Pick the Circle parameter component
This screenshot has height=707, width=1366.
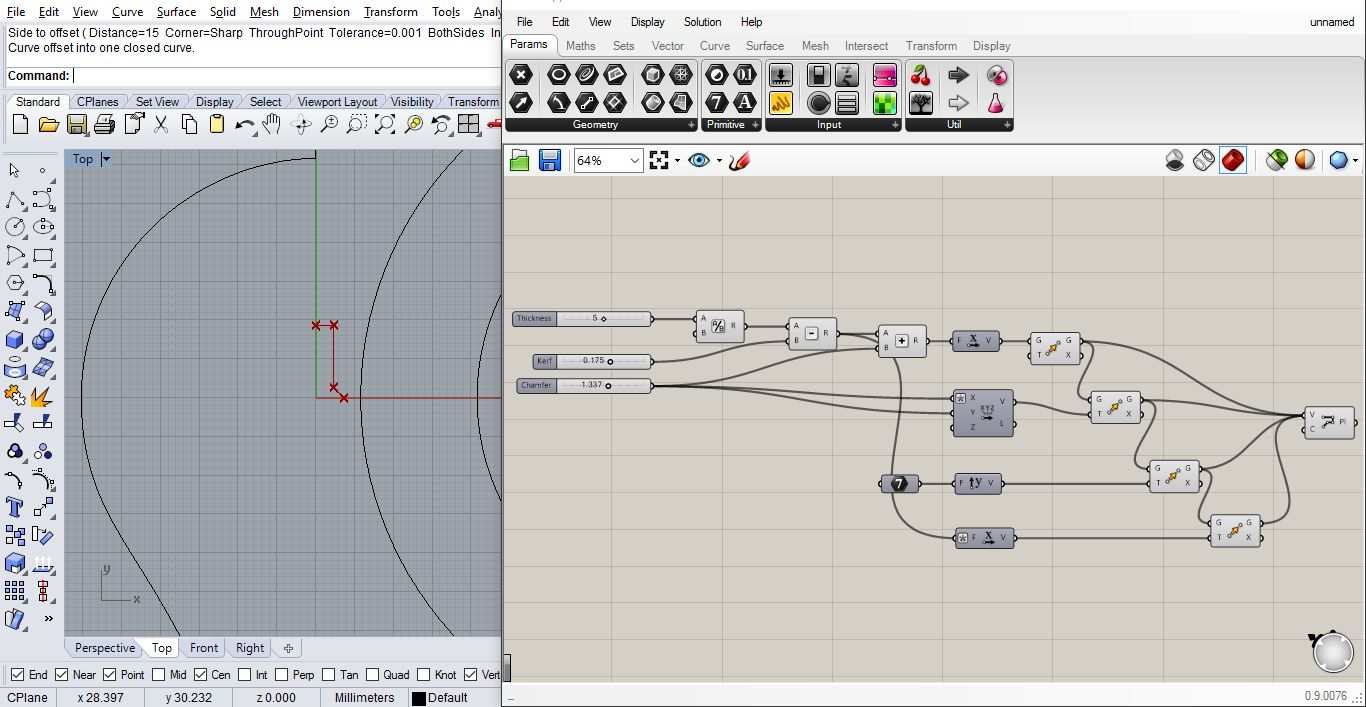559,75
